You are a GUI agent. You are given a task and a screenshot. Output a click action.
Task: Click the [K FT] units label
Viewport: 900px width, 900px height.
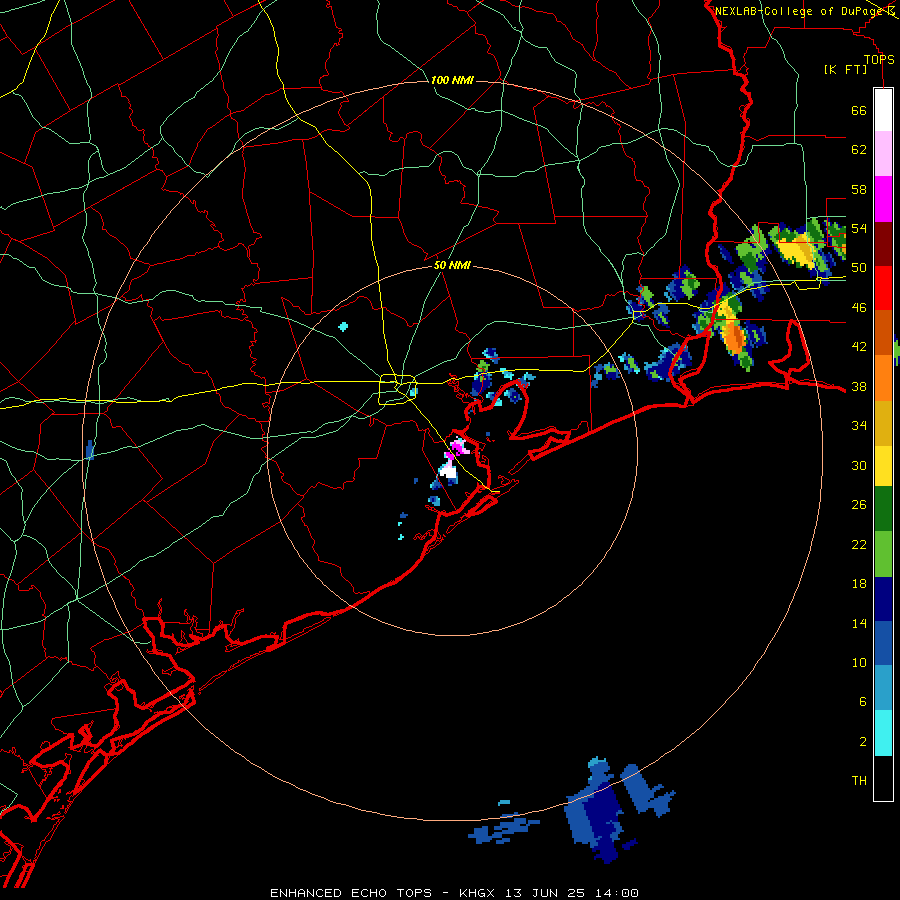[845, 70]
